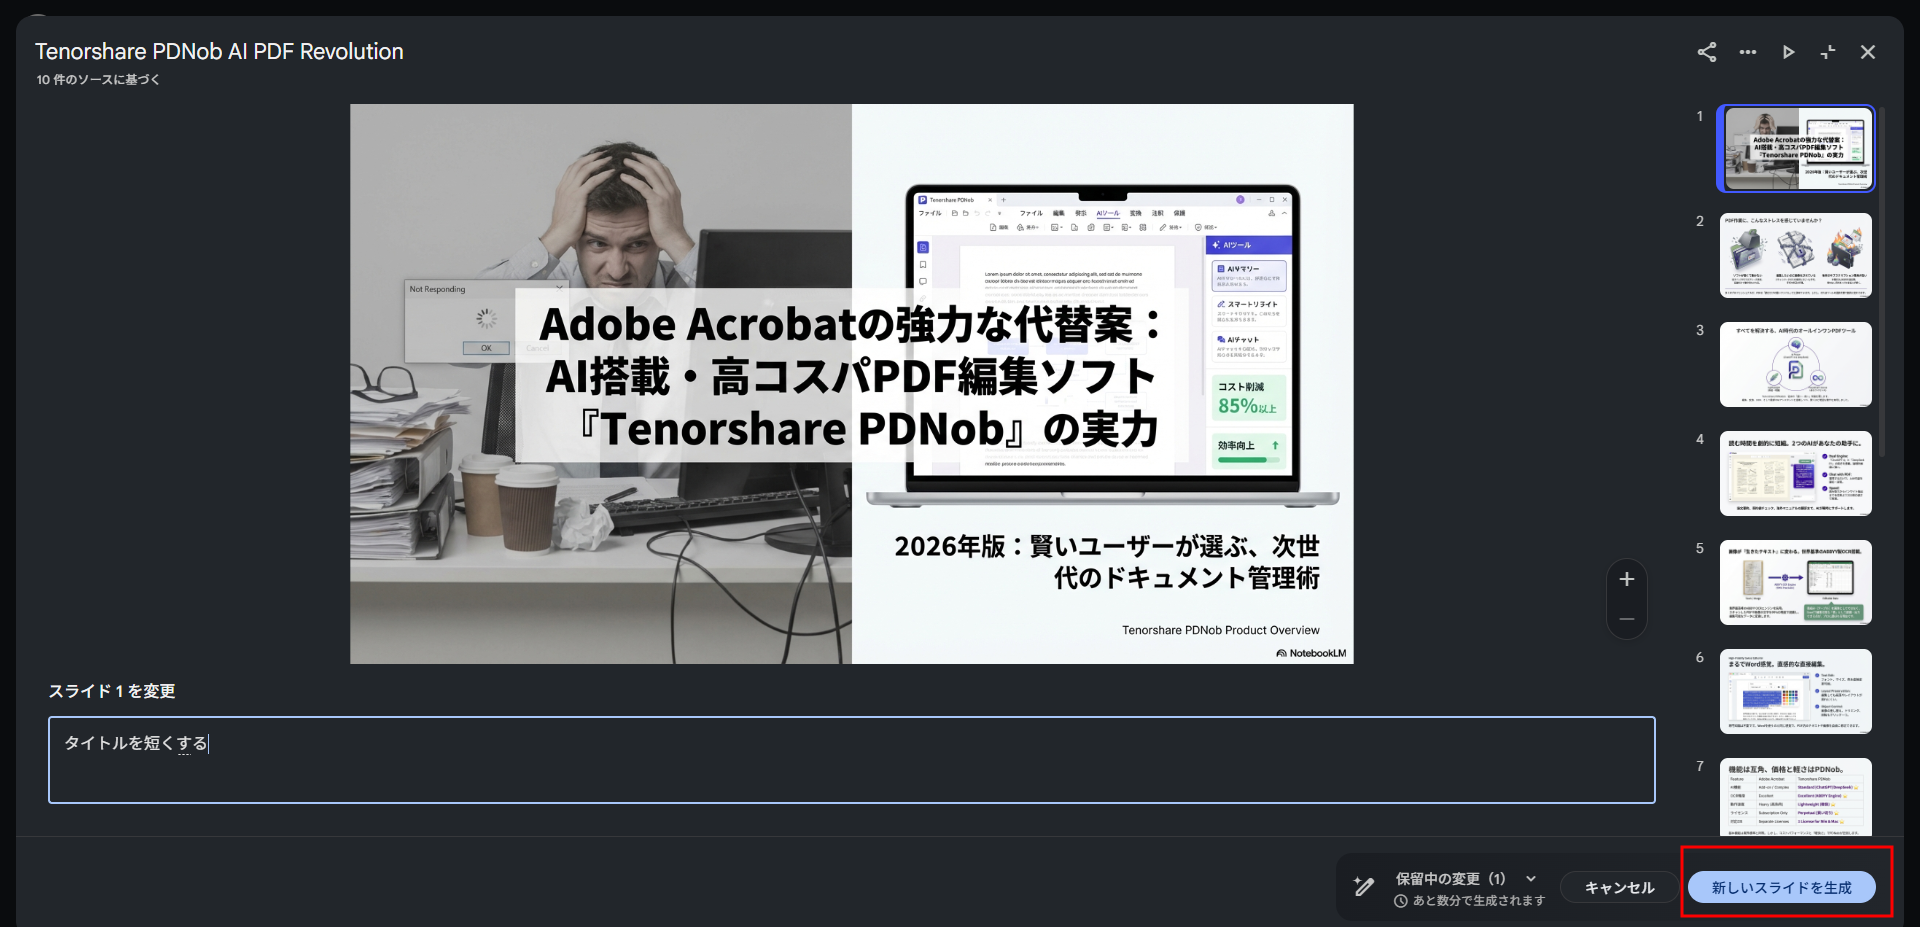Select slide 3 thumbnail in sidebar

1795,365
